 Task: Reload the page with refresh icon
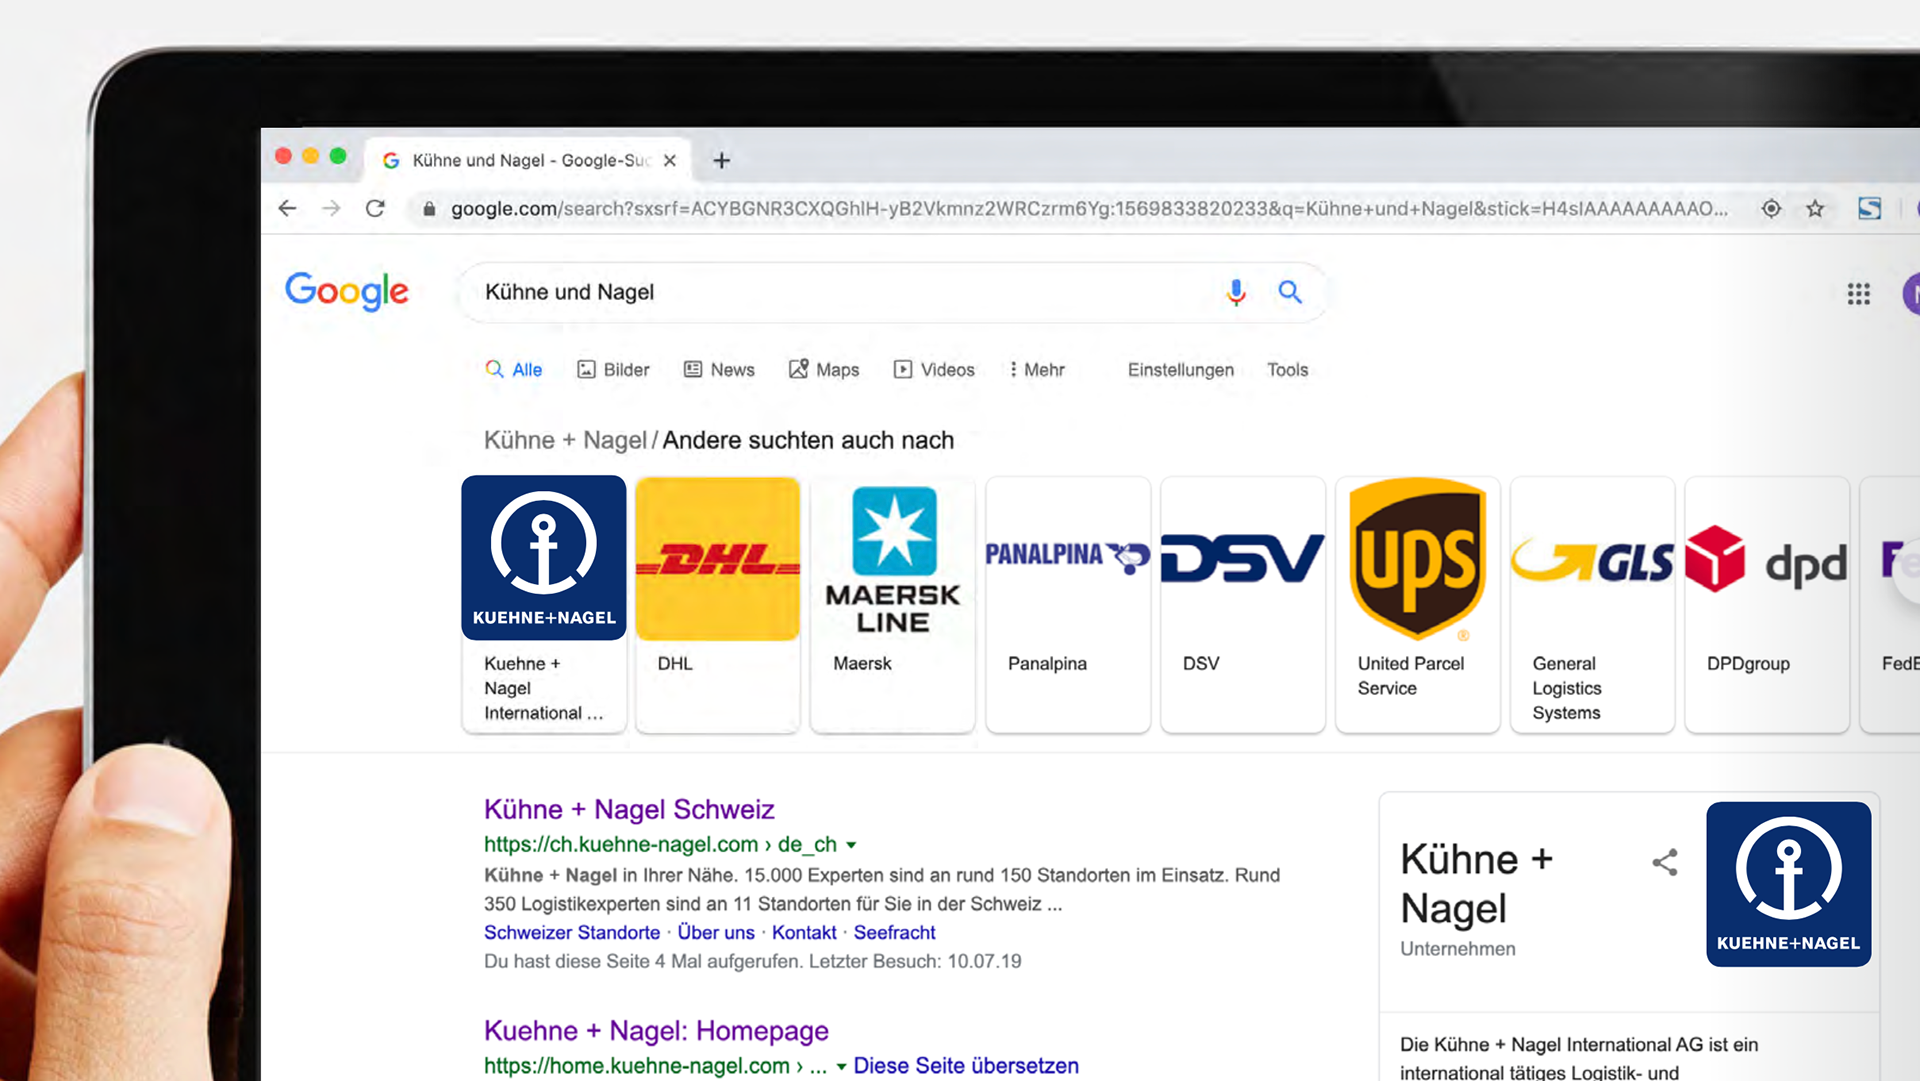click(375, 208)
